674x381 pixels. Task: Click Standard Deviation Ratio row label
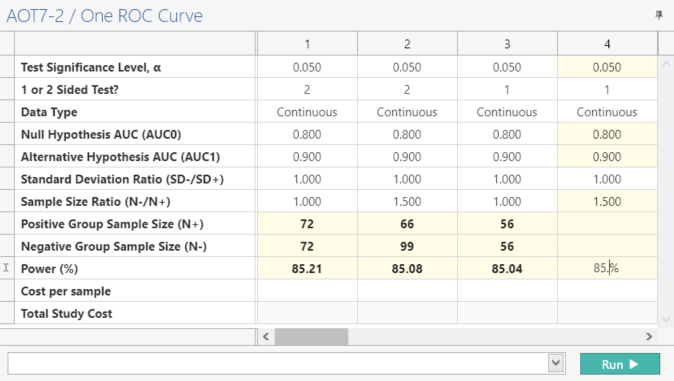point(123,179)
